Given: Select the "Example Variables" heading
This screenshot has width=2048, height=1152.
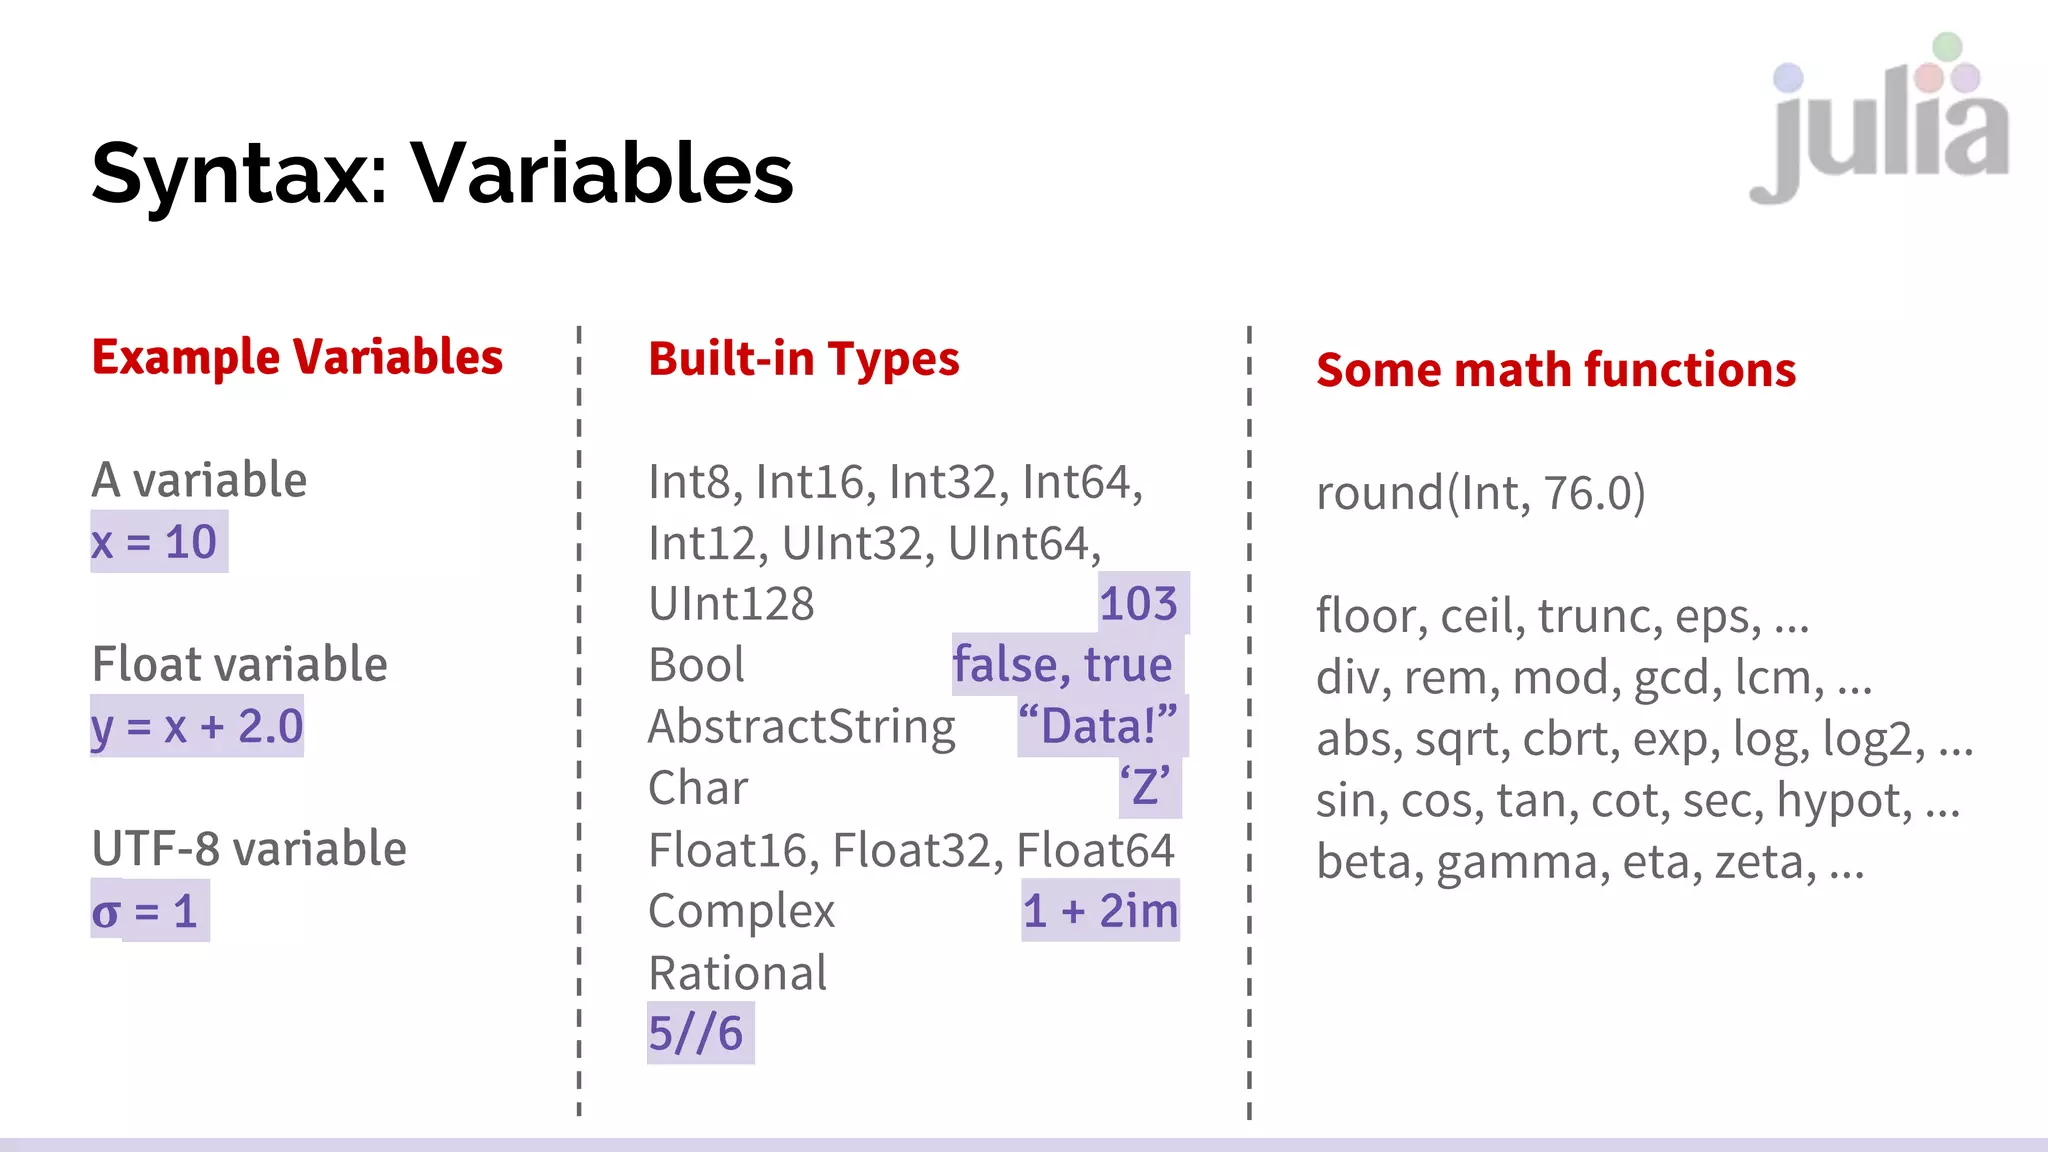Looking at the screenshot, I should coord(297,357).
